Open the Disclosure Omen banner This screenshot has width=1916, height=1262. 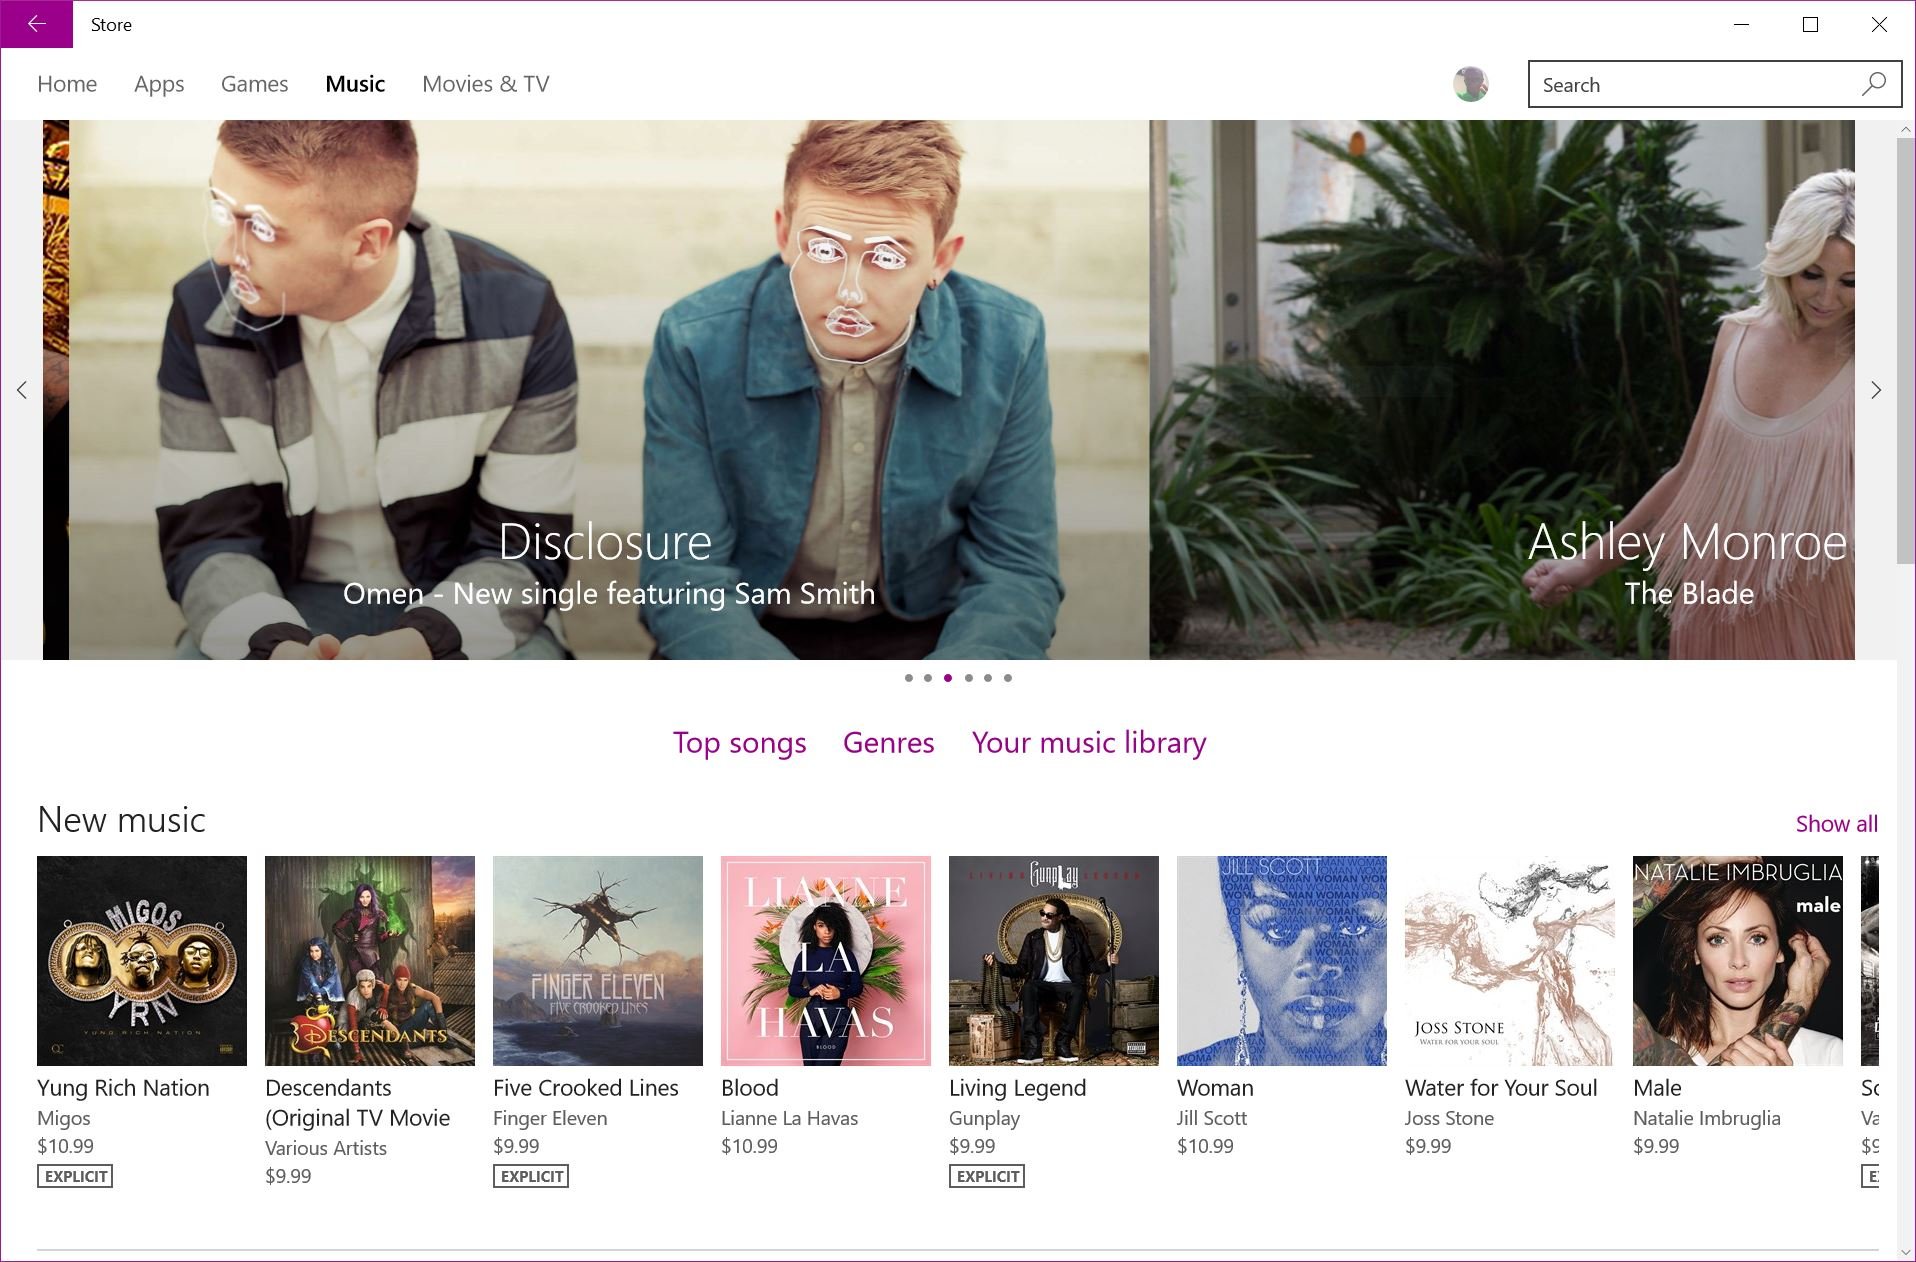click(x=609, y=390)
